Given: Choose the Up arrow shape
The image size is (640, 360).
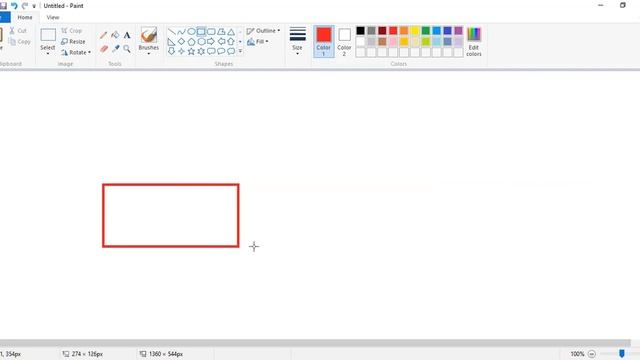Looking at the screenshot, I should [x=231, y=42].
